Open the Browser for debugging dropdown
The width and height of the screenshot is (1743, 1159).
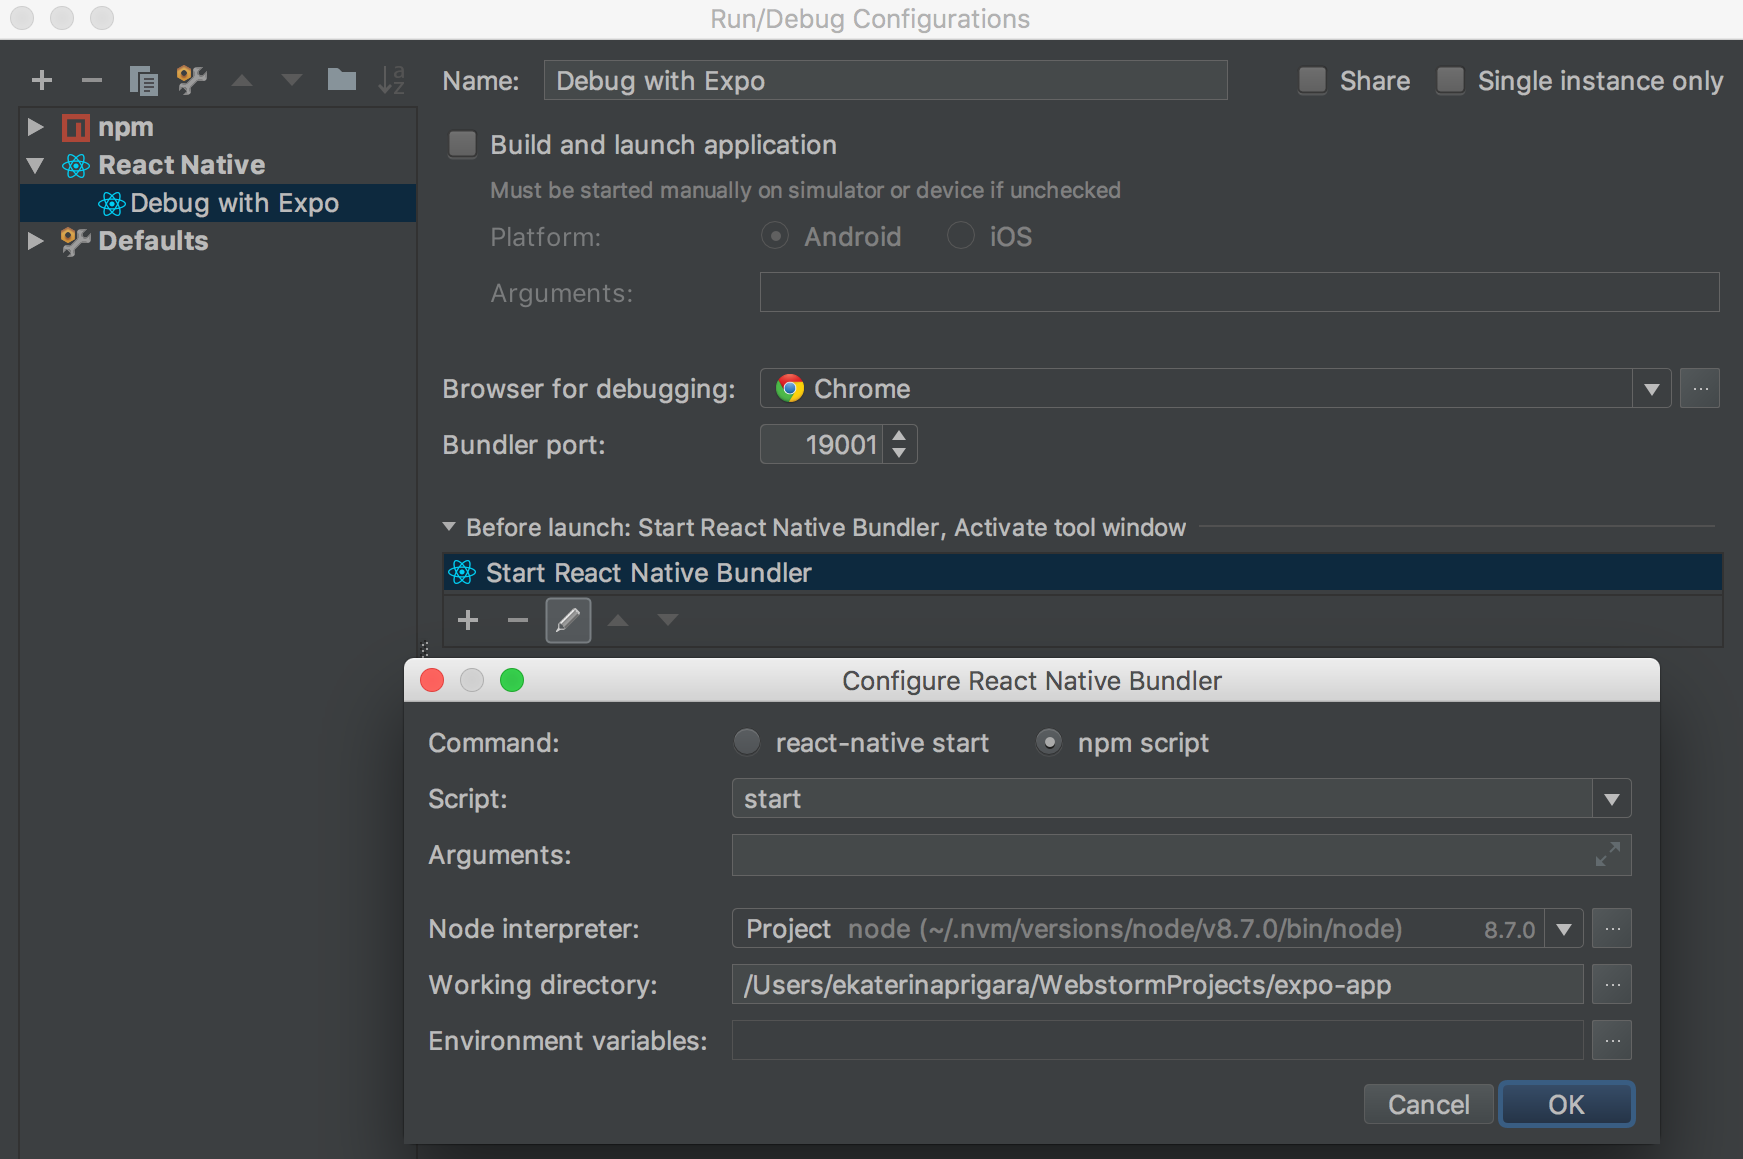pyautogui.click(x=1652, y=388)
